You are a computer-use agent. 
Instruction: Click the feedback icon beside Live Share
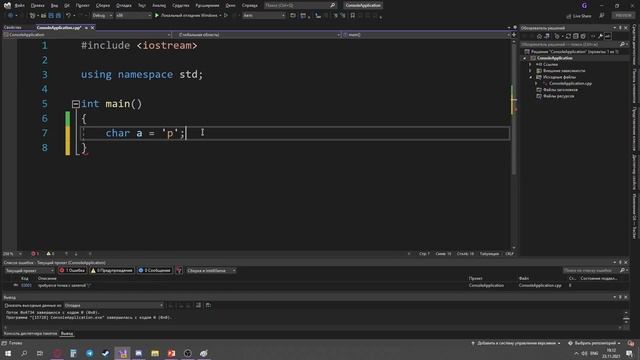602,16
